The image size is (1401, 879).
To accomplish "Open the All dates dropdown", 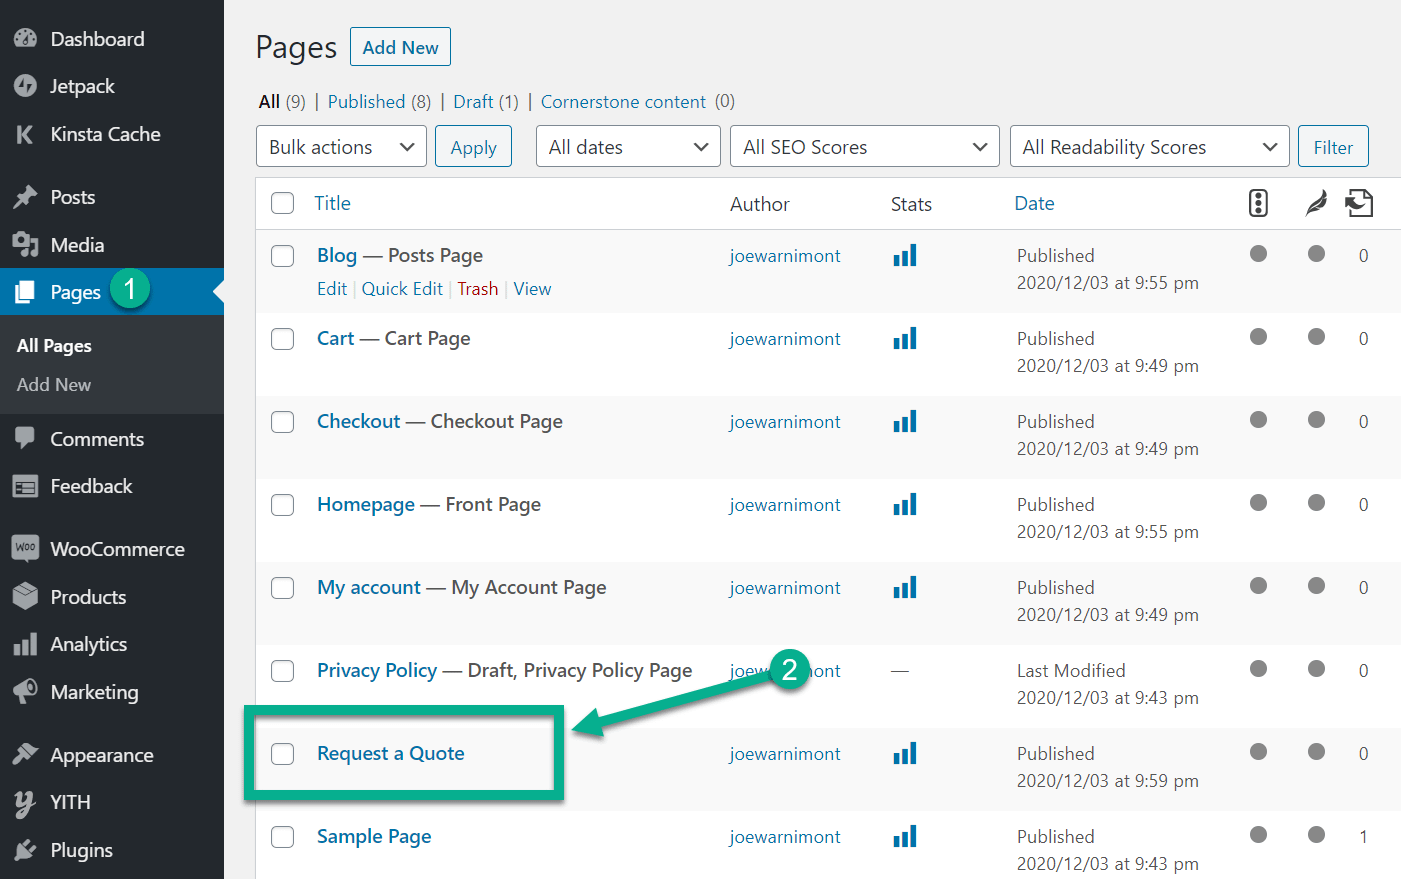I will 628,146.
